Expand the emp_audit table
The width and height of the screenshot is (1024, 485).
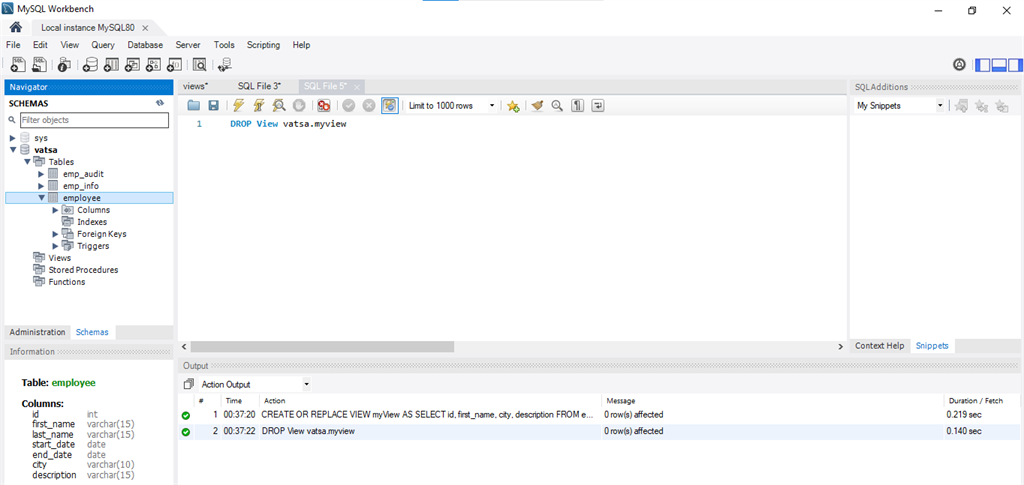pos(40,174)
